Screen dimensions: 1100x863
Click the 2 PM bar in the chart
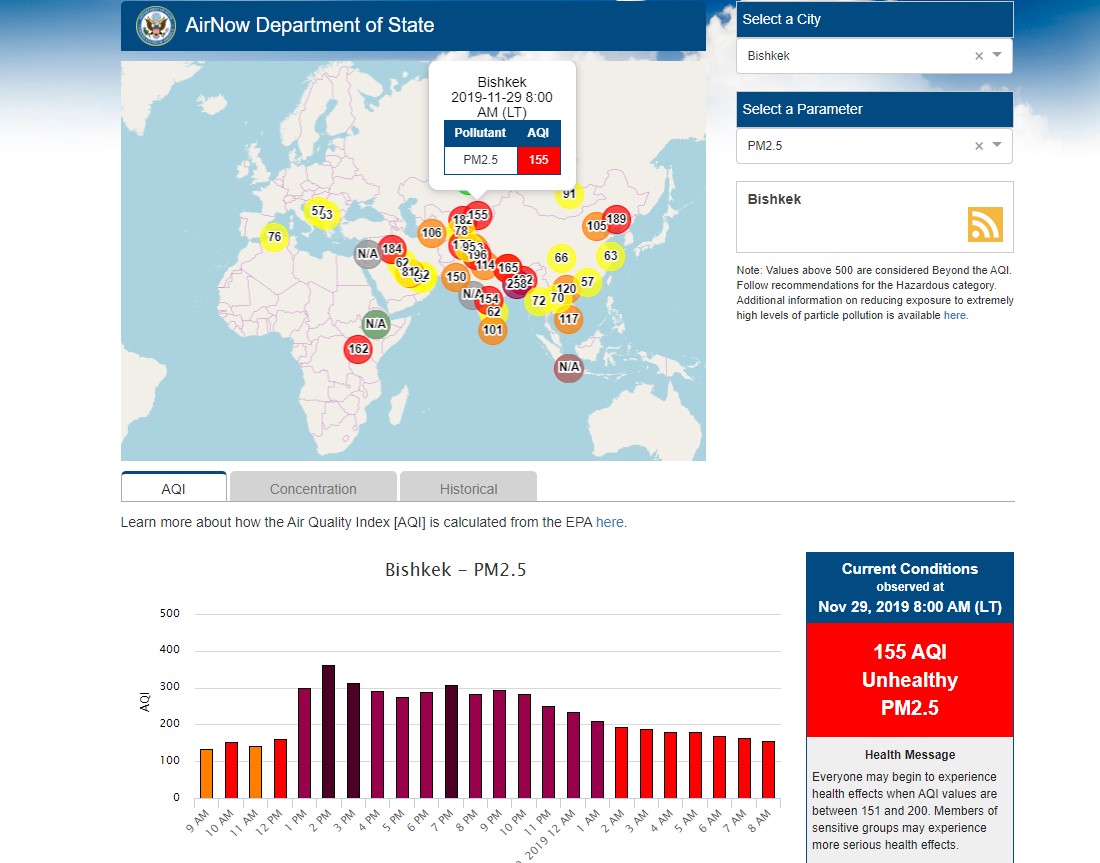click(x=328, y=731)
